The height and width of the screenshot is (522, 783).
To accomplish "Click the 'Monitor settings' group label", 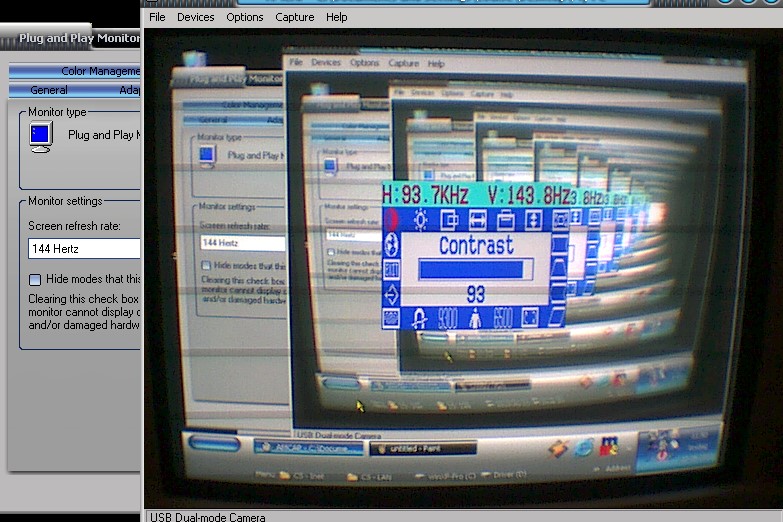I will click(x=65, y=201).
